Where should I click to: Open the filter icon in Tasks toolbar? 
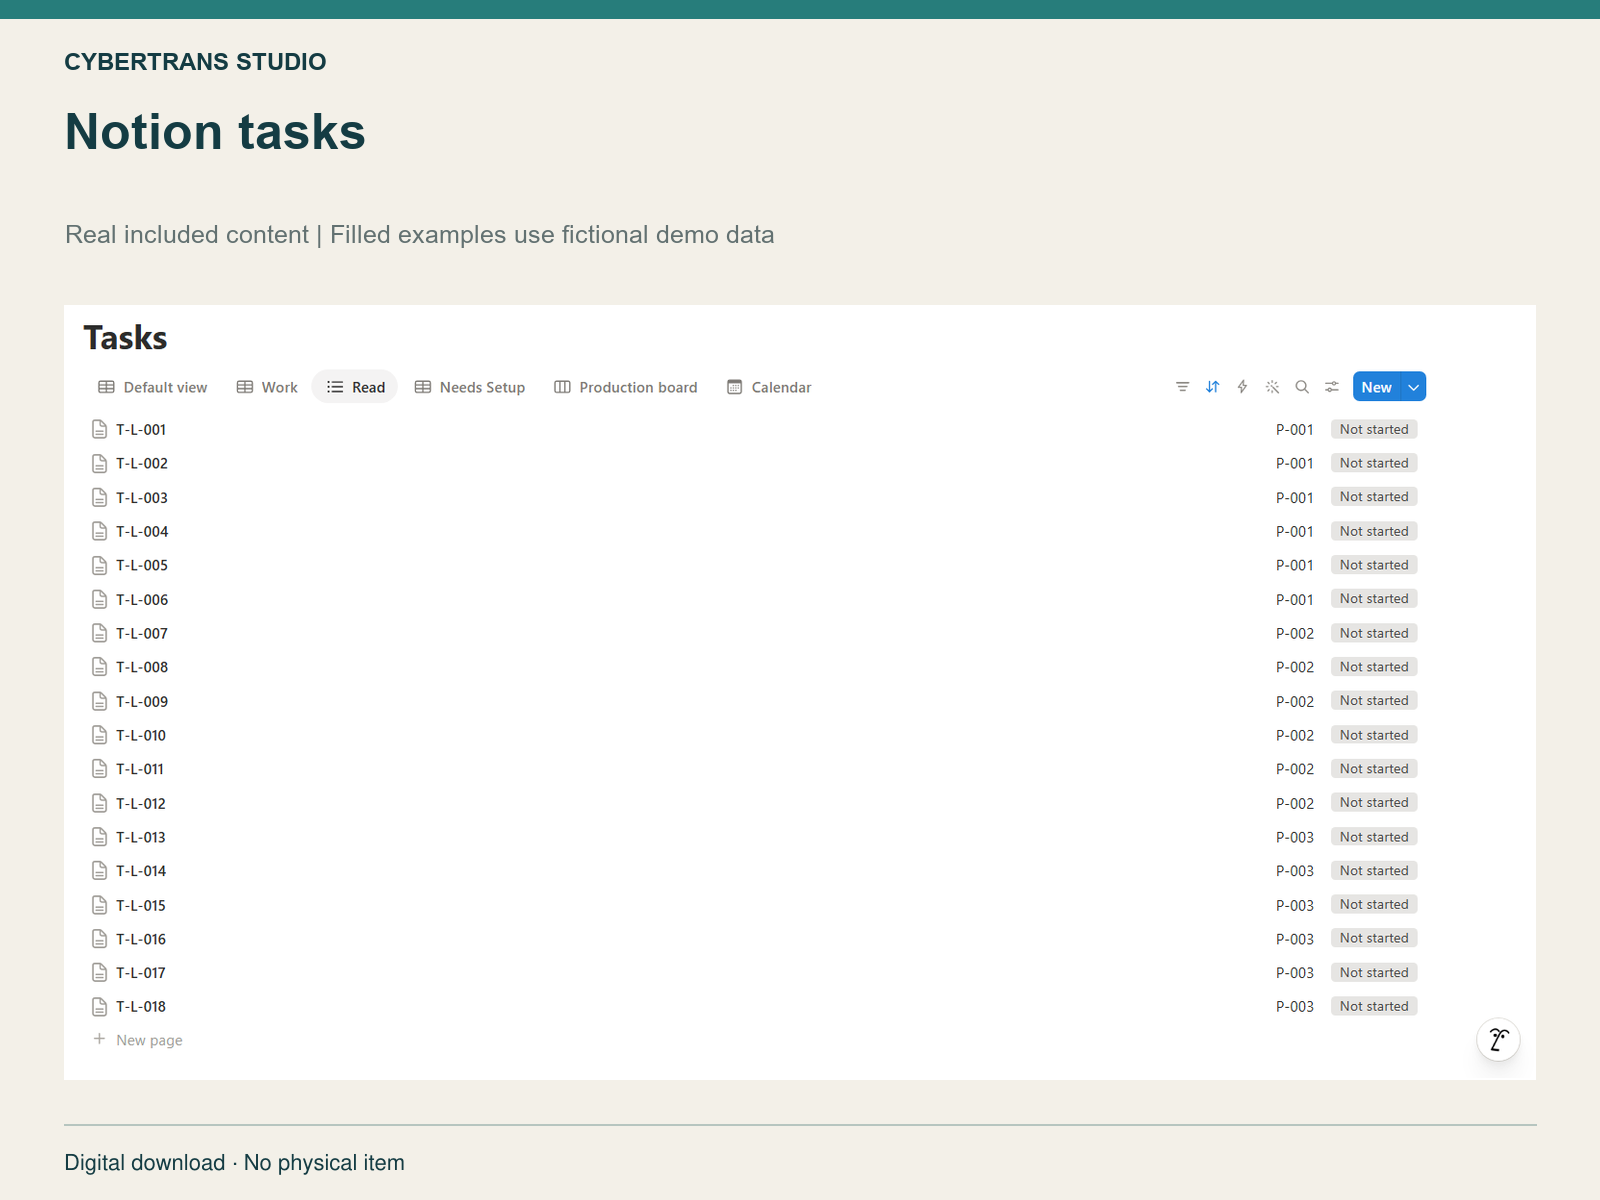pyautogui.click(x=1182, y=387)
